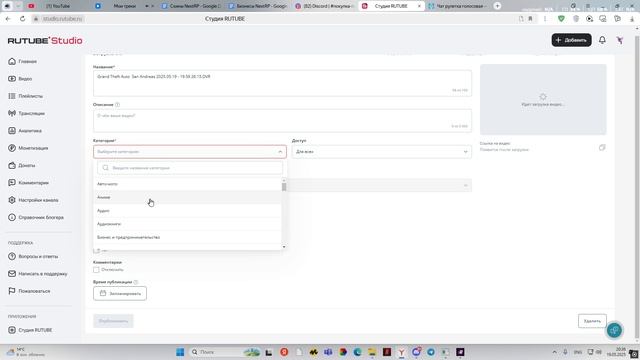This screenshot has height=360, width=640.
Task: Click the Удалить button
Action: pos(592,321)
